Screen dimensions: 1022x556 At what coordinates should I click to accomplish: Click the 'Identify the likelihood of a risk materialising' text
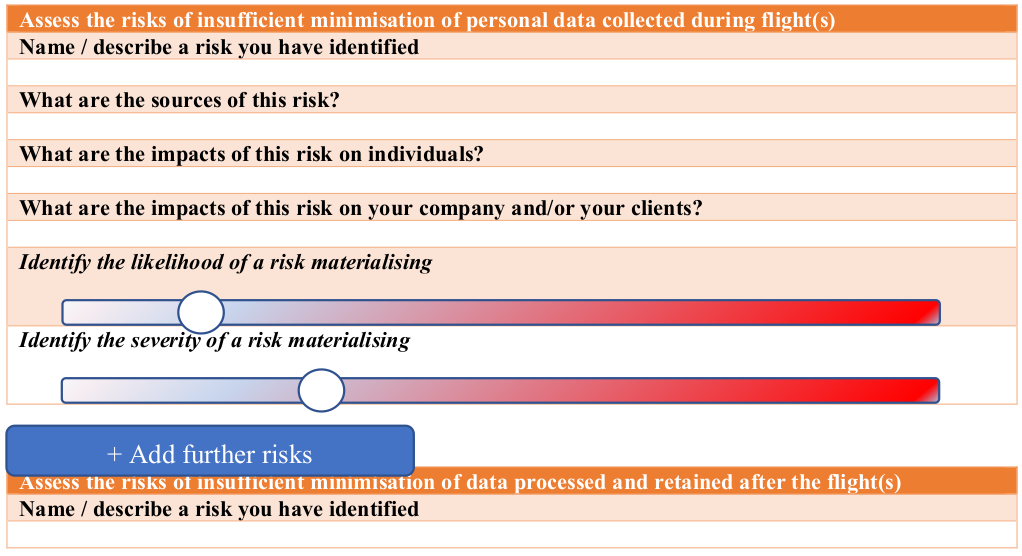(x=226, y=262)
